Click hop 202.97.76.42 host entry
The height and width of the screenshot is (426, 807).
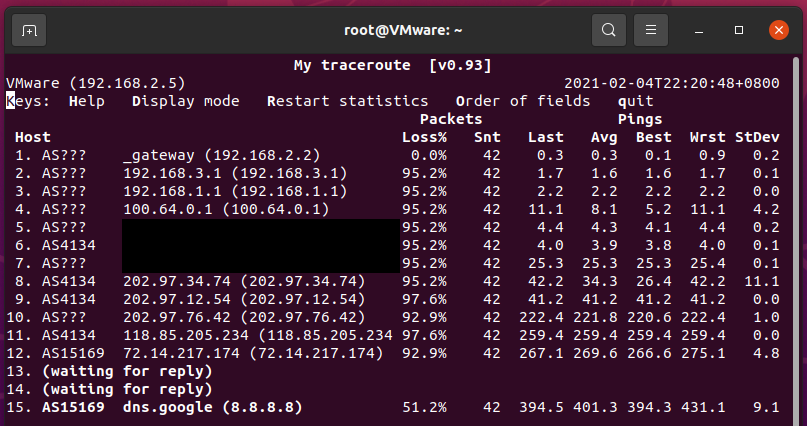[244, 317]
